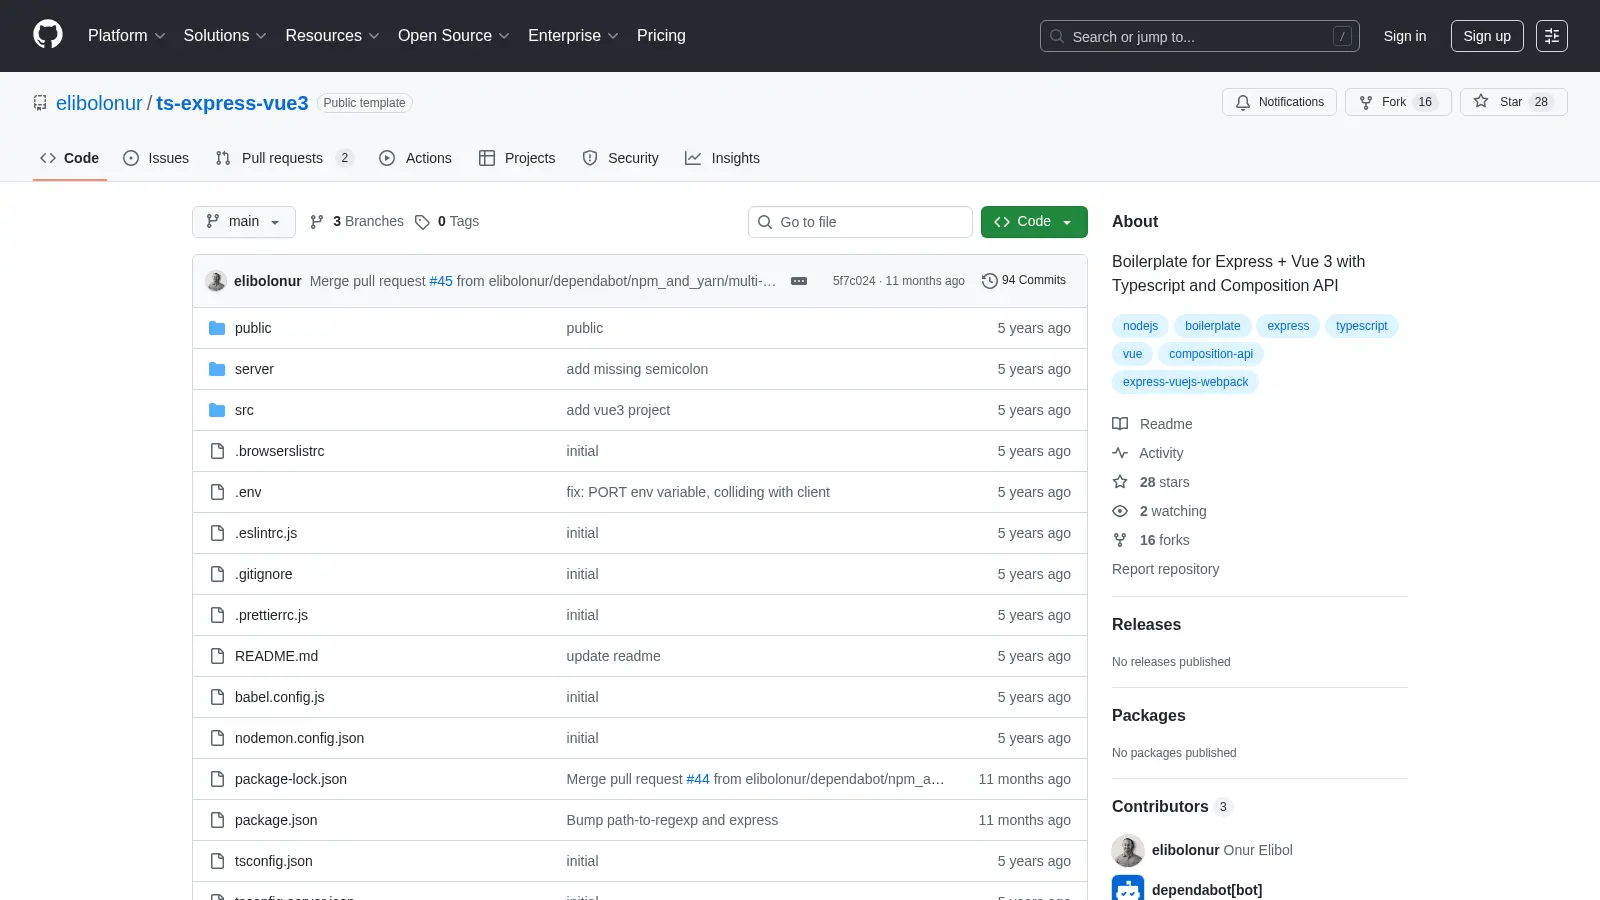Click the file icon beside README.md
1600x900 pixels.
[217, 656]
